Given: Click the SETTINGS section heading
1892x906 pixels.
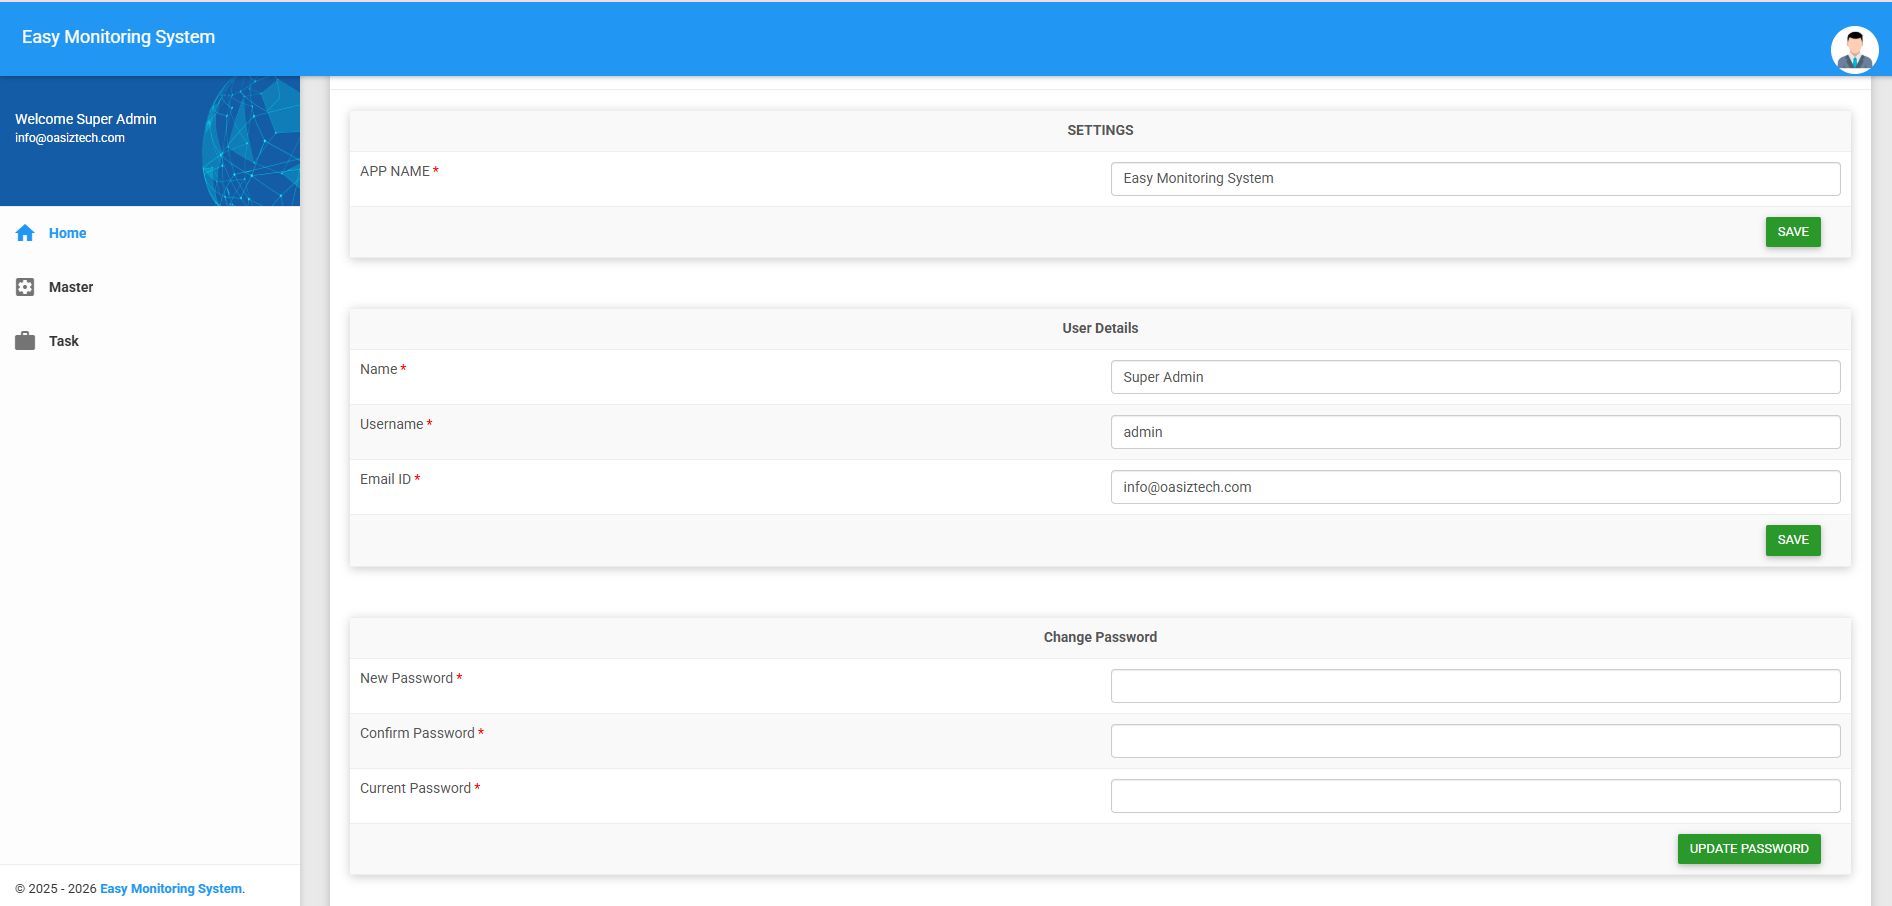Looking at the screenshot, I should pos(1100,130).
